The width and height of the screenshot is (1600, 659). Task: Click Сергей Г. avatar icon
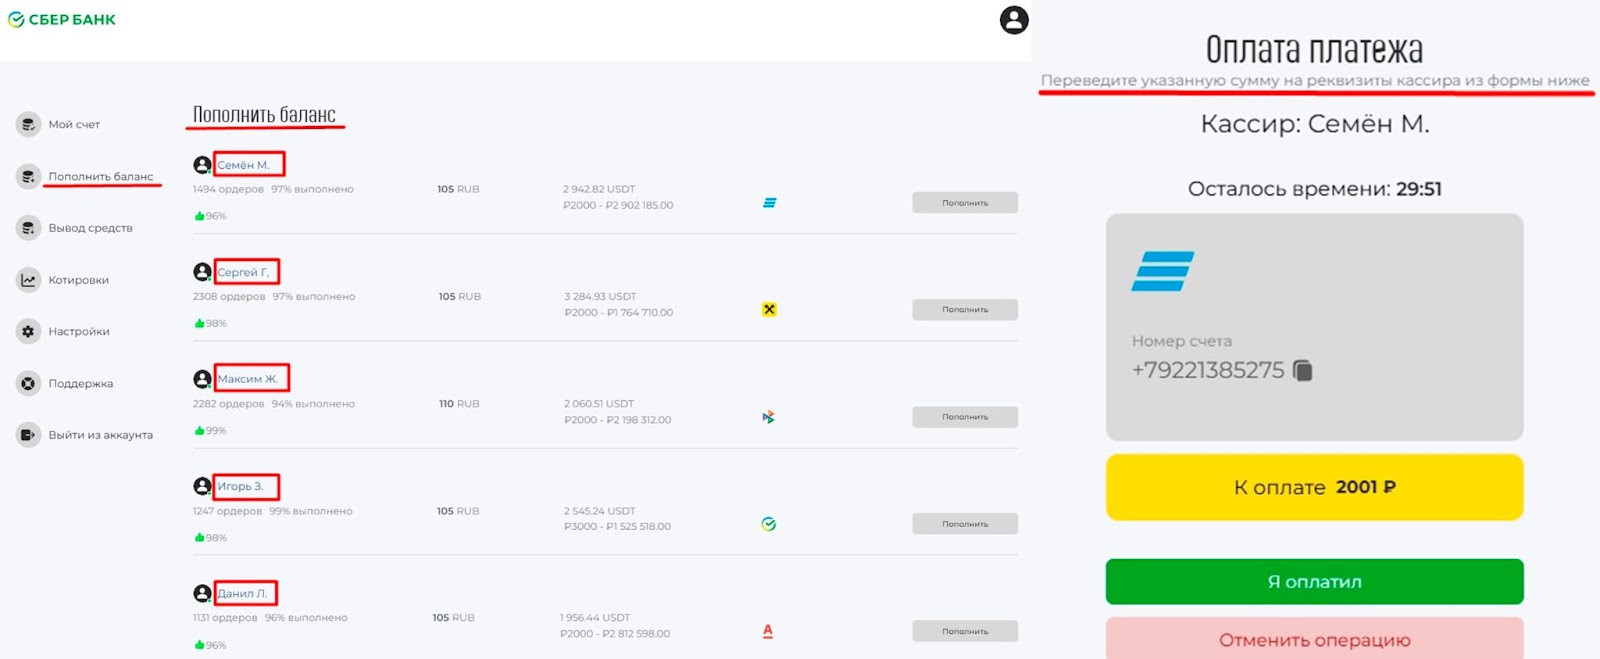pyautogui.click(x=202, y=272)
